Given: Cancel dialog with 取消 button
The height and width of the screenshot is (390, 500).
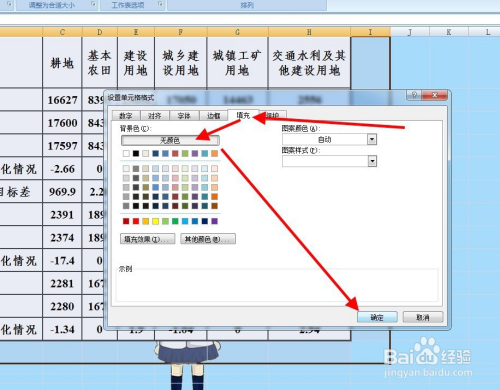Looking at the screenshot, I should coord(423,317).
